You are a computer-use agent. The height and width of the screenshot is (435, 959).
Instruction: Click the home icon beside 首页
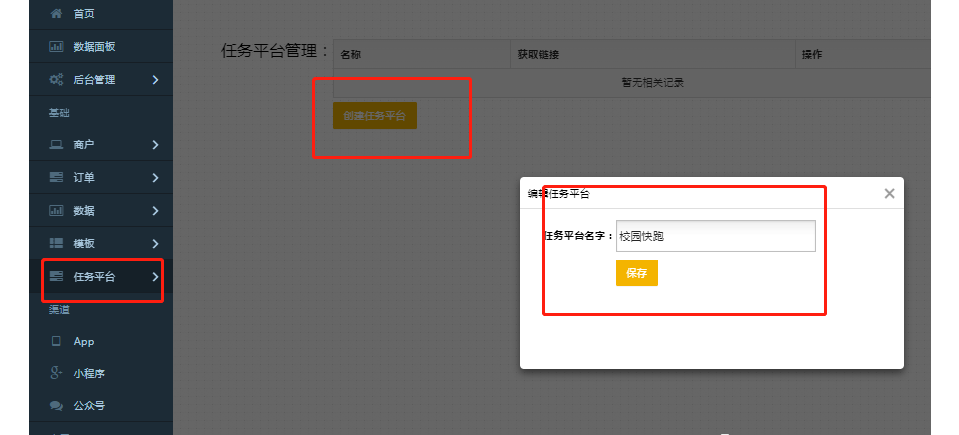[56, 14]
